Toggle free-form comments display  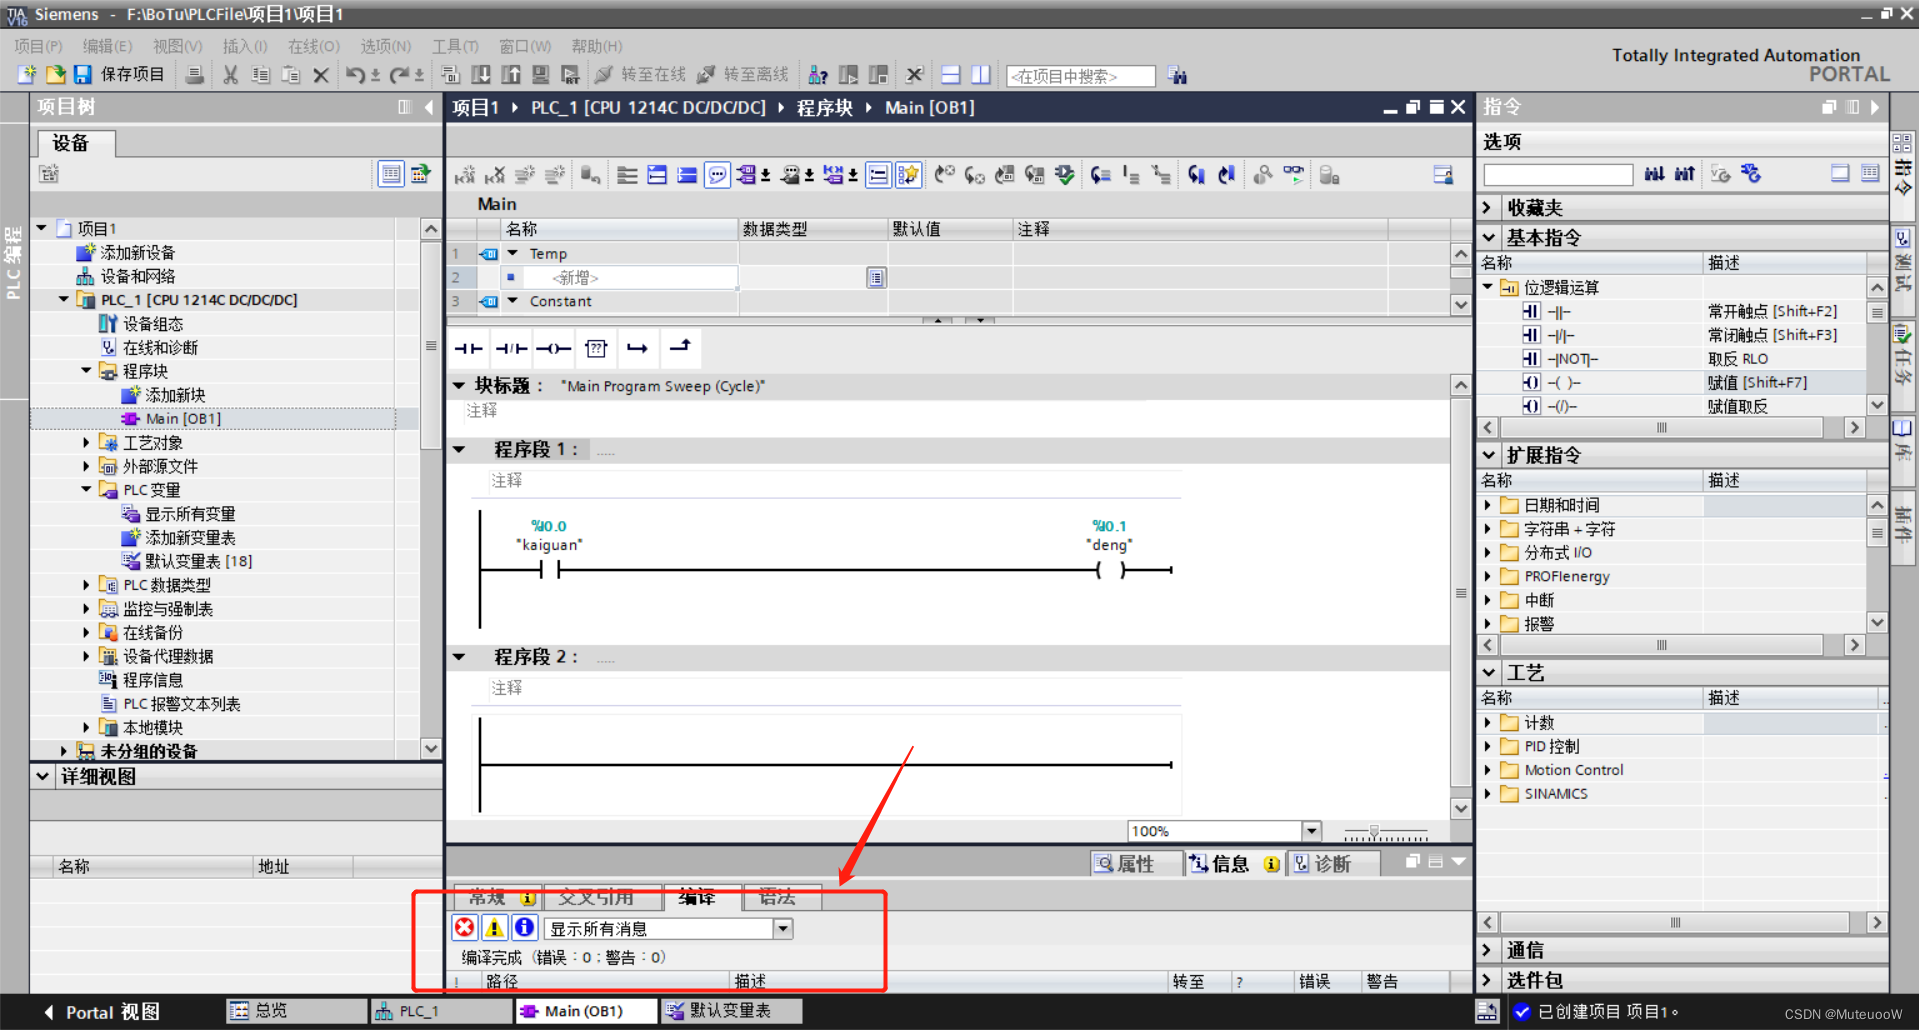[718, 176]
